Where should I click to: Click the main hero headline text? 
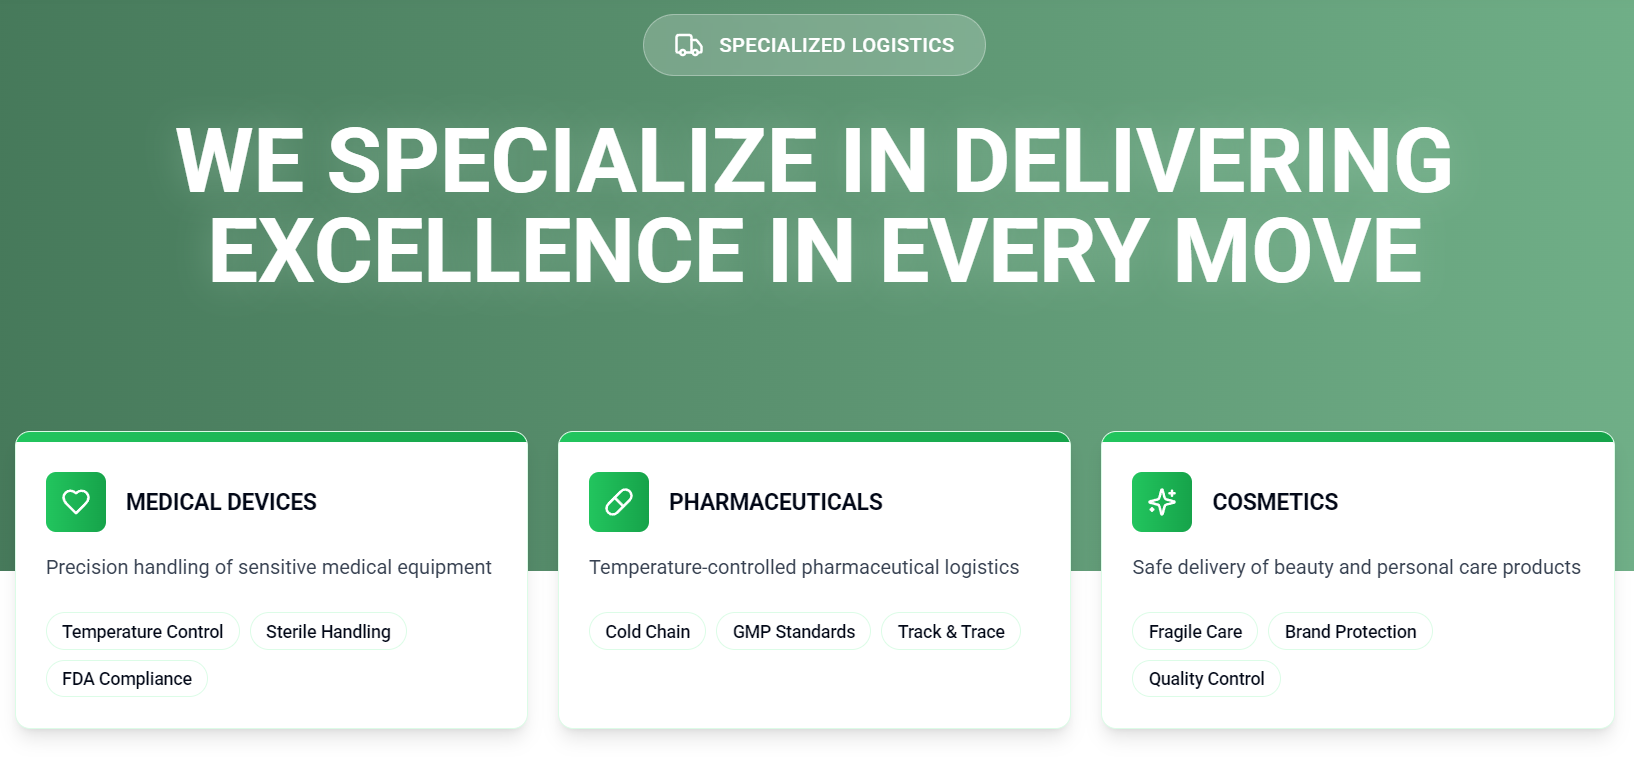[x=815, y=205]
